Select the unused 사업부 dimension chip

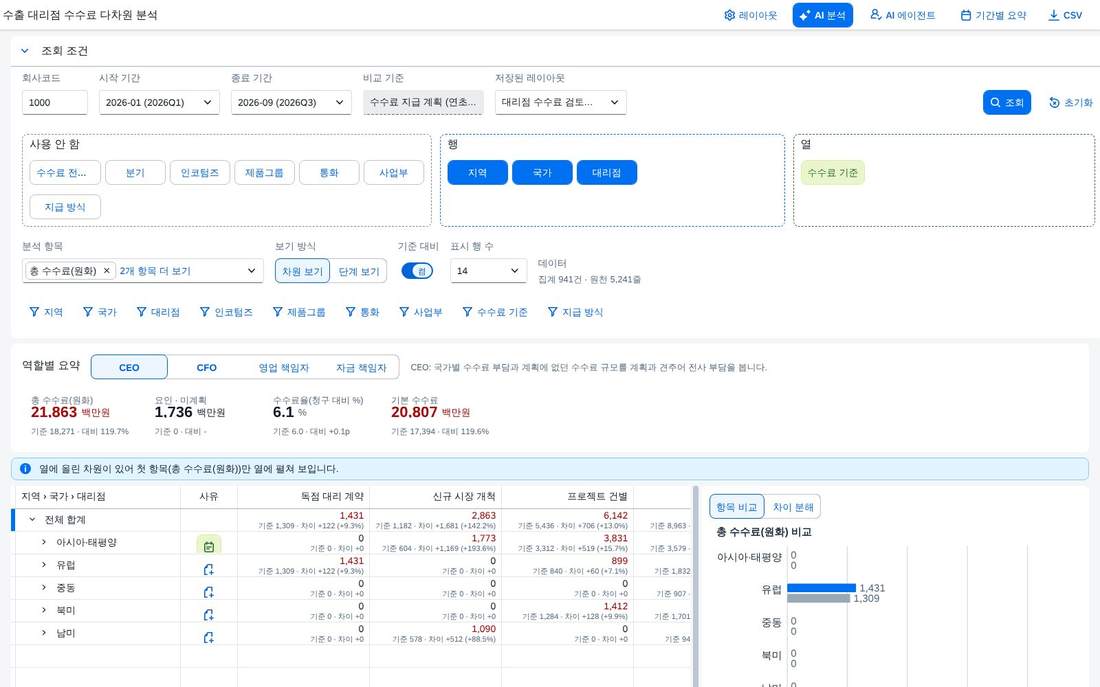[x=394, y=173]
